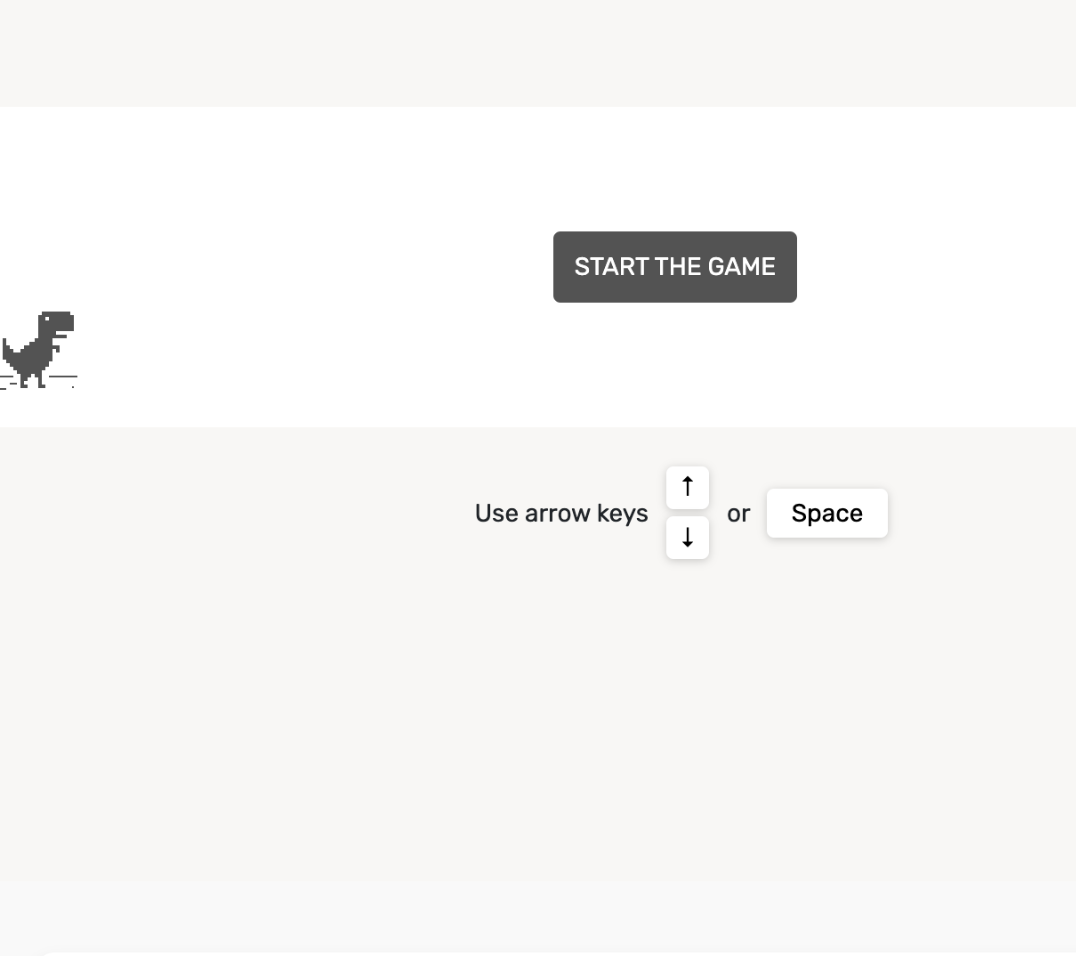Click the blank gray area below instructions
1076x956 pixels.
click(x=538, y=720)
